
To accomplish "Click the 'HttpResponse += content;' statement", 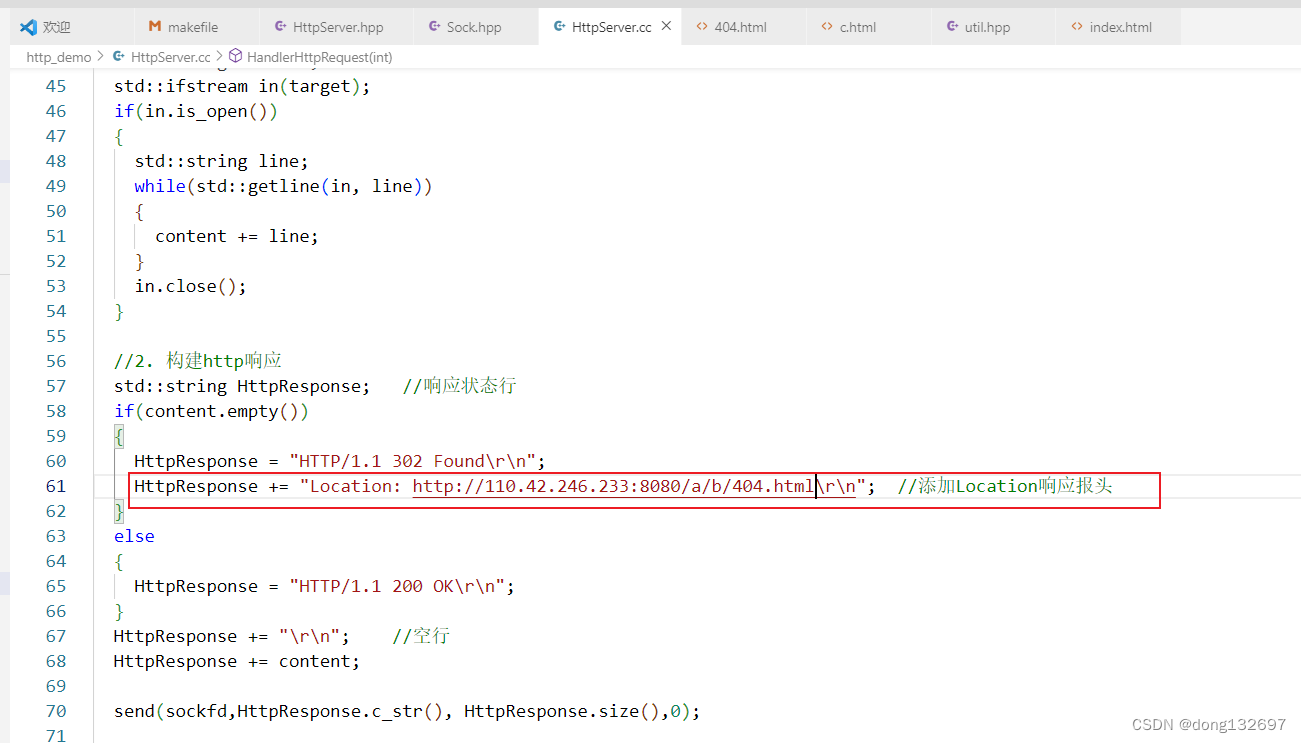I will coord(237,661).
